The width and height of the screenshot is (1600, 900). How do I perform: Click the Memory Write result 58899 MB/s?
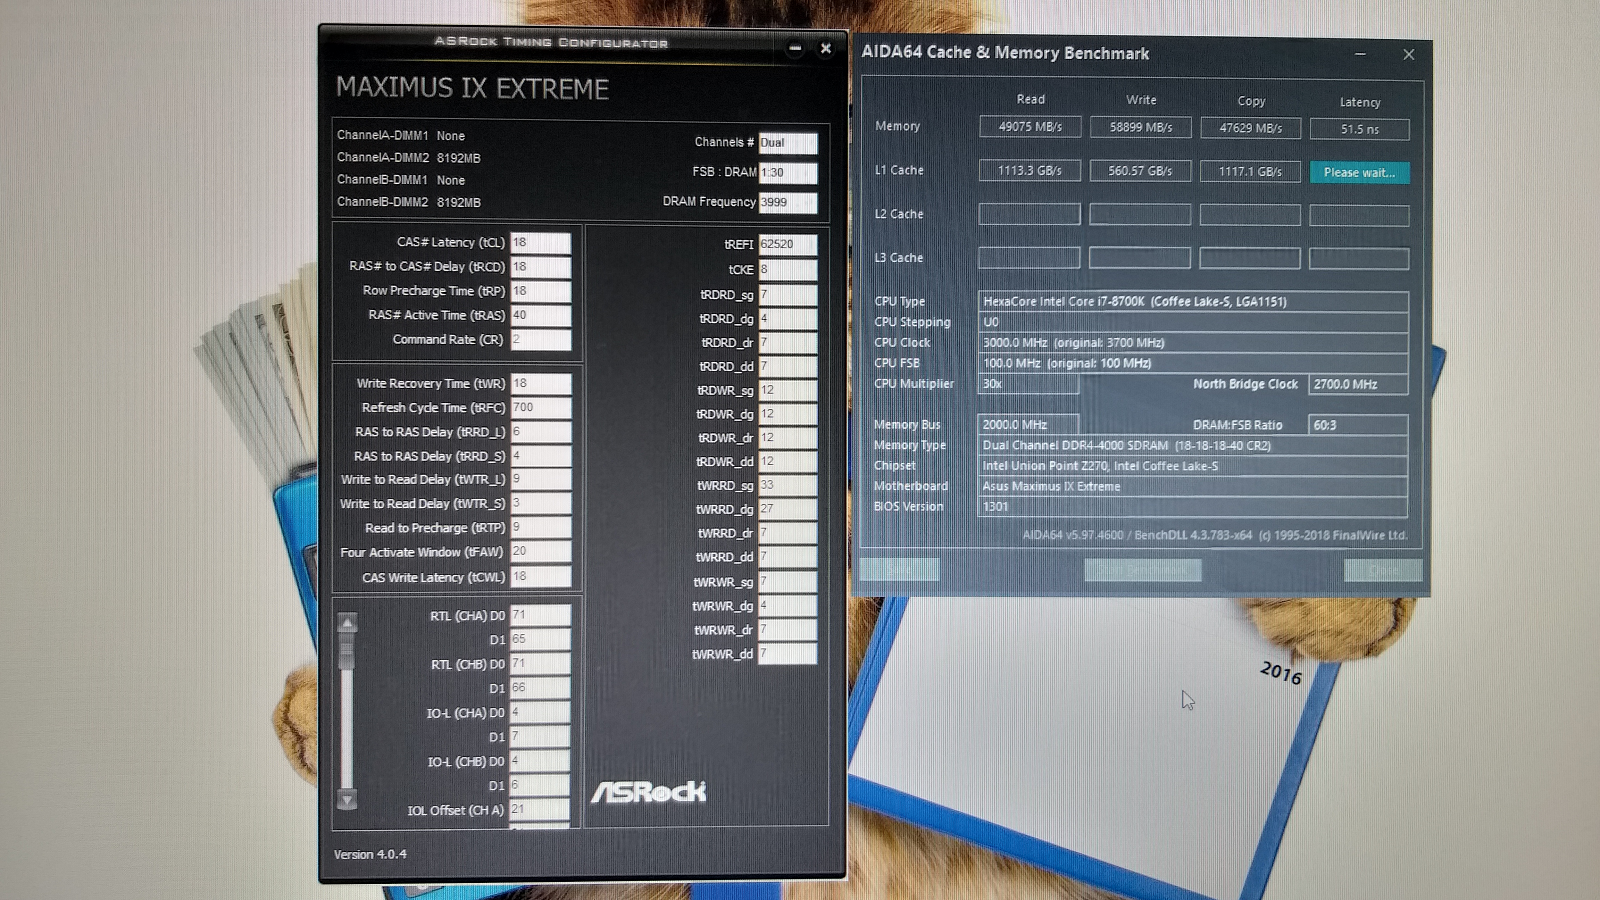[1140, 127]
